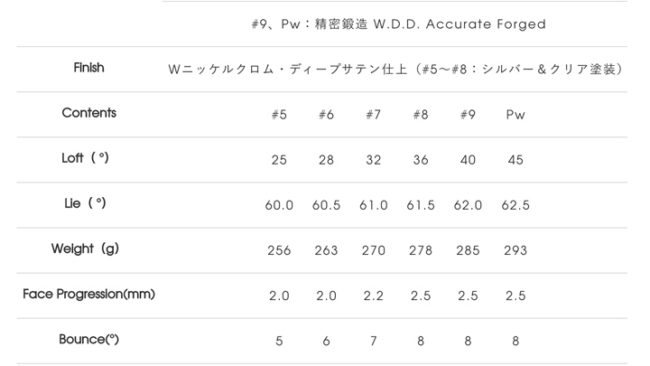Click the Lie row heading
Image resolution: width=650 pixels, height=366 pixels.
pyautogui.click(x=85, y=203)
